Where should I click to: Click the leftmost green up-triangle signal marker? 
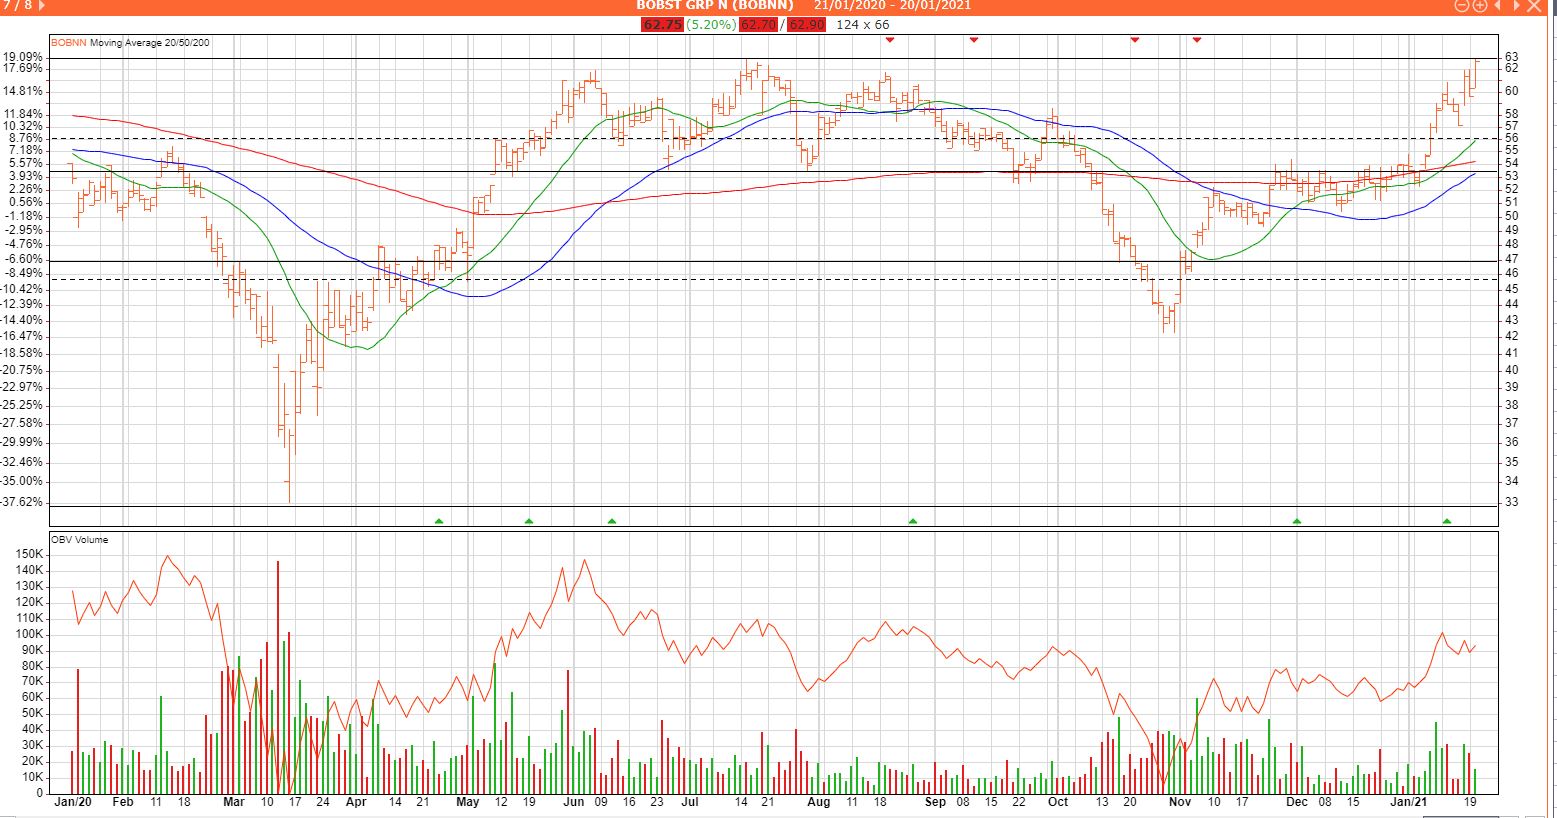pyautogui.click(x=438, y=521)
